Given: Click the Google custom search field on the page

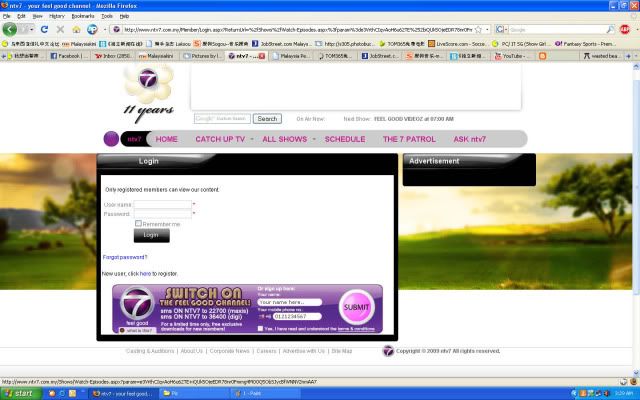Looking at the screenshot, I should (222, 118).
